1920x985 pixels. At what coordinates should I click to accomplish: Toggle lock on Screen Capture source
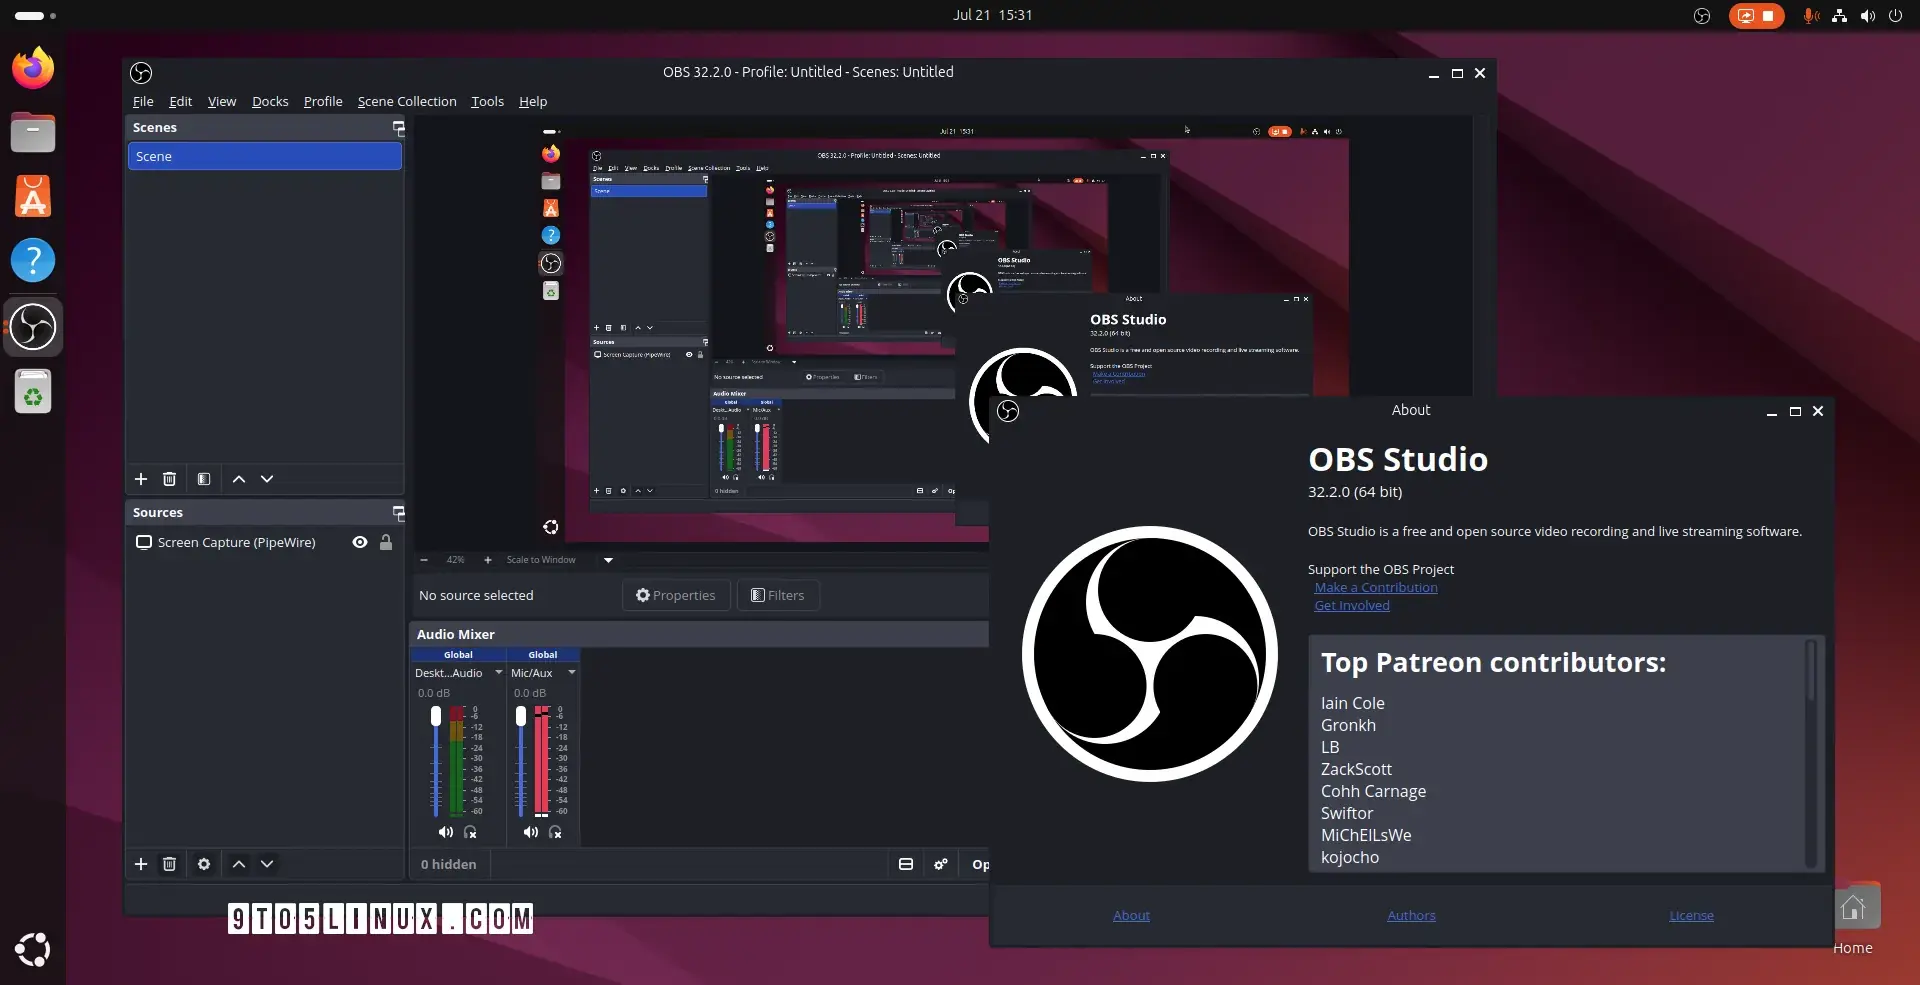coord(386,542)
